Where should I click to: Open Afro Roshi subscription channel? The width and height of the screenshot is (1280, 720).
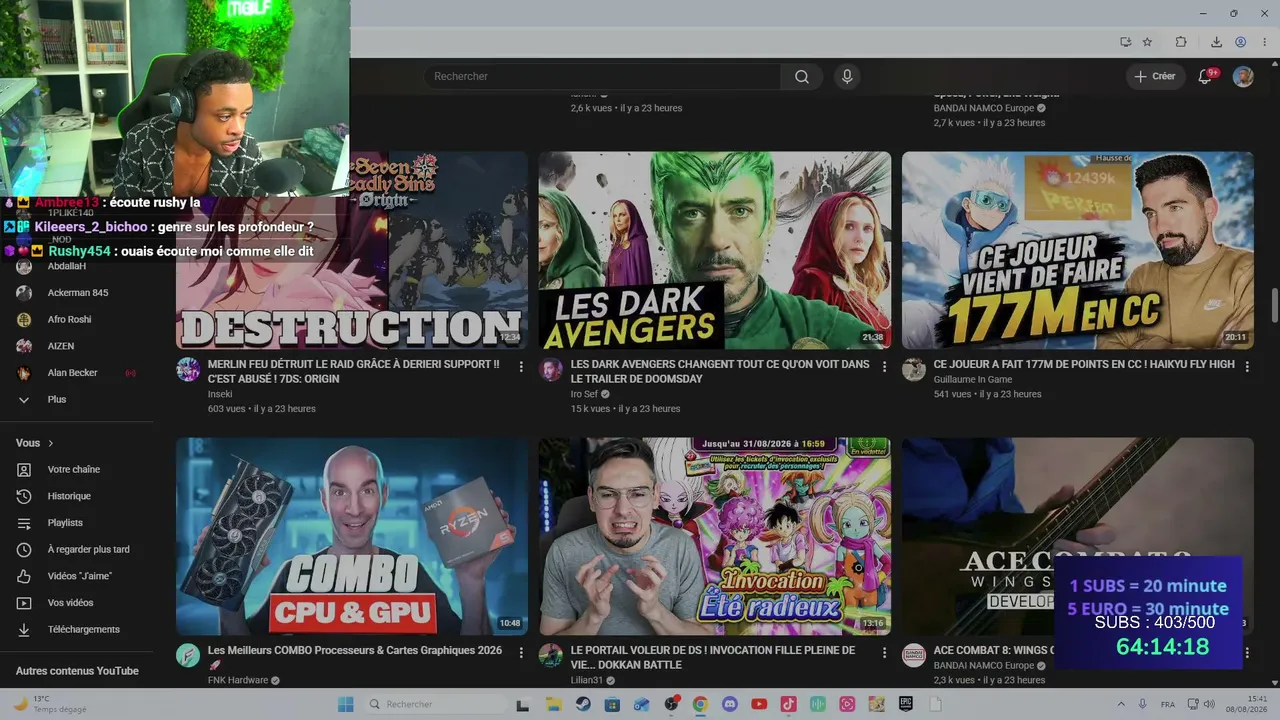[70, 319]
